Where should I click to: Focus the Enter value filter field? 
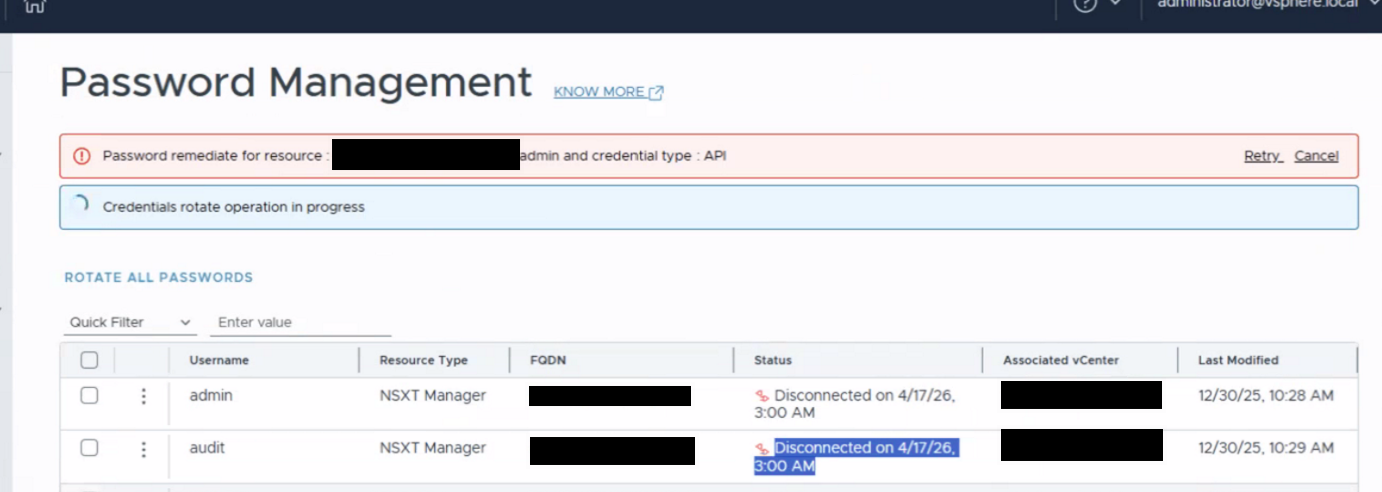tap(301, 322)
